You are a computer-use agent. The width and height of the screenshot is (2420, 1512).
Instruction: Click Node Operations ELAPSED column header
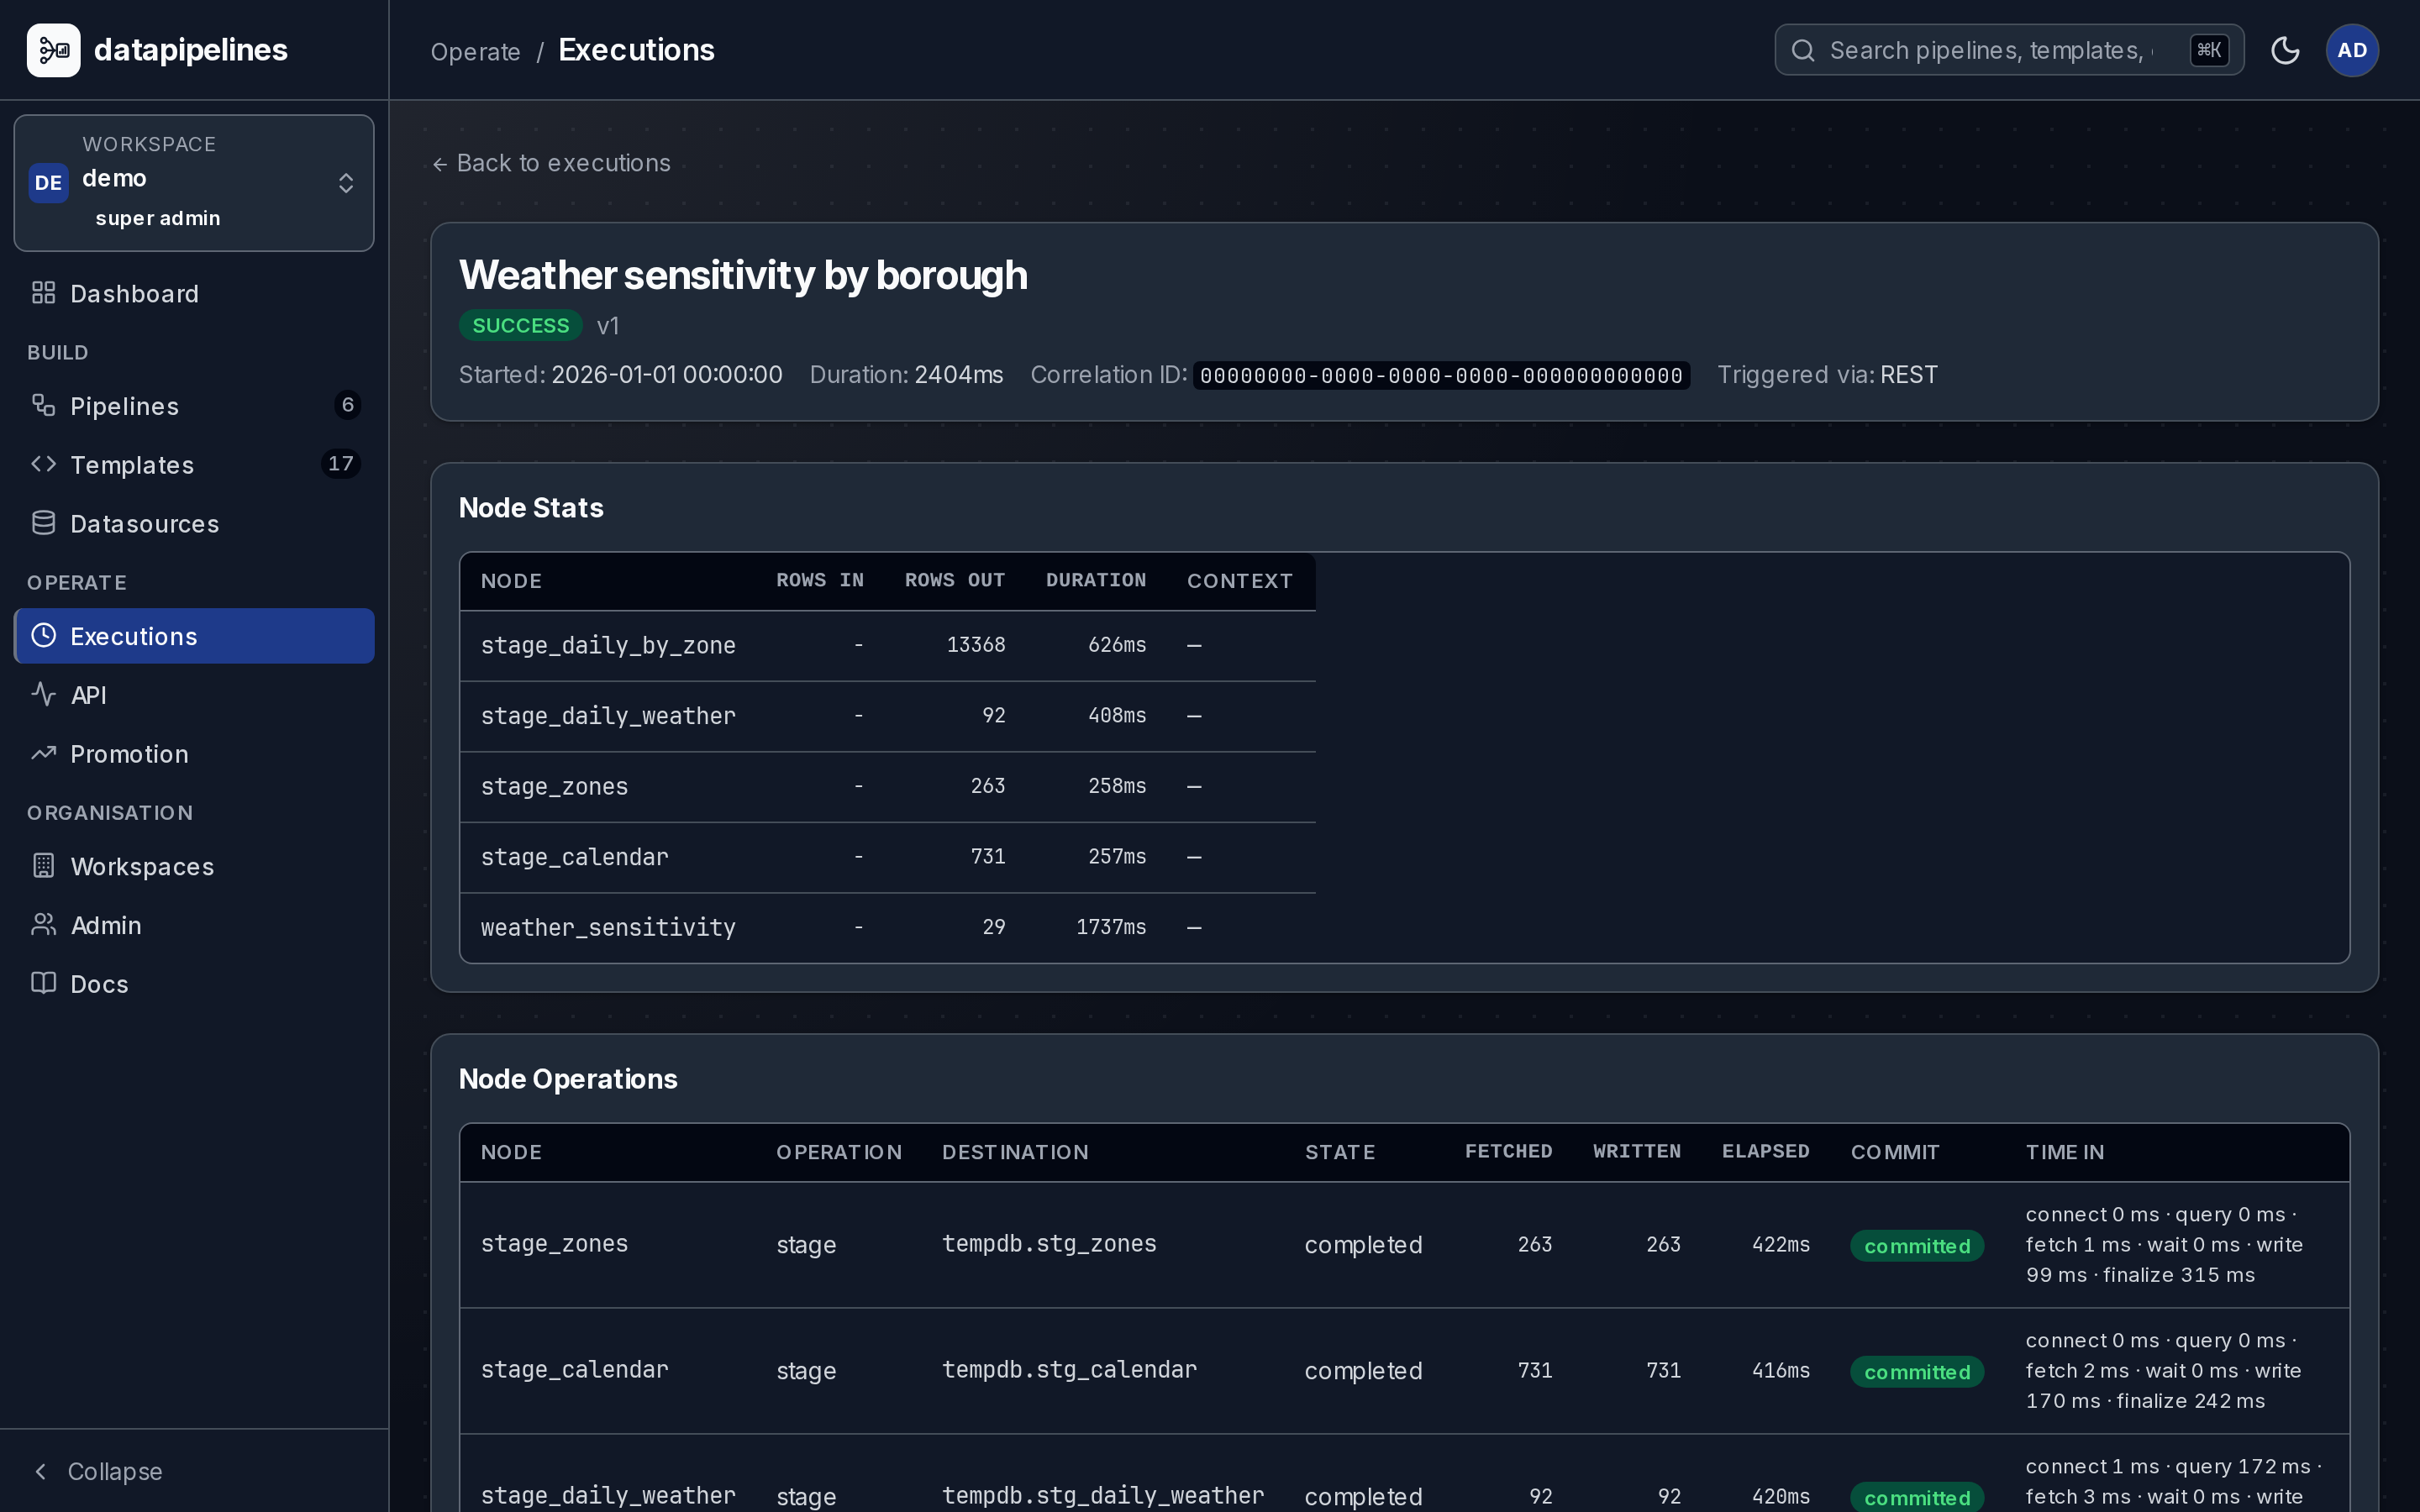(x=1765, y=1151)
